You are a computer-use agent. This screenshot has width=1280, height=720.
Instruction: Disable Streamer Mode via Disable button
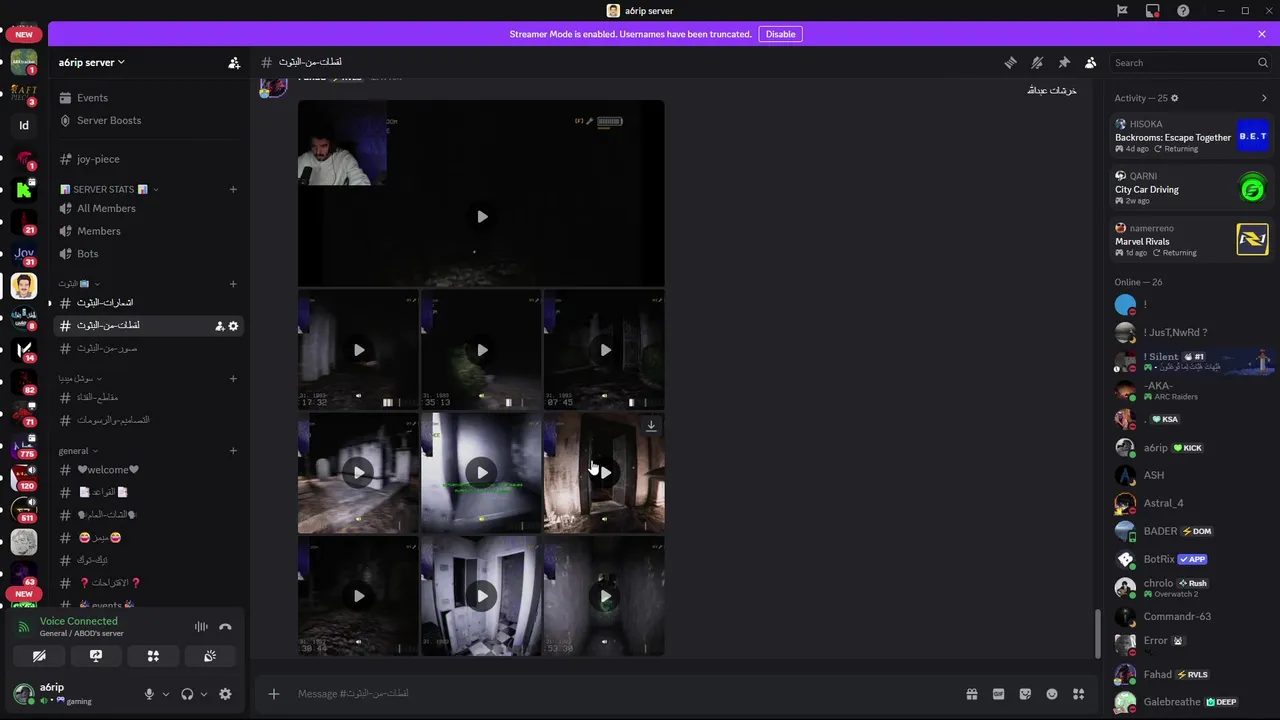pos(781,34)
